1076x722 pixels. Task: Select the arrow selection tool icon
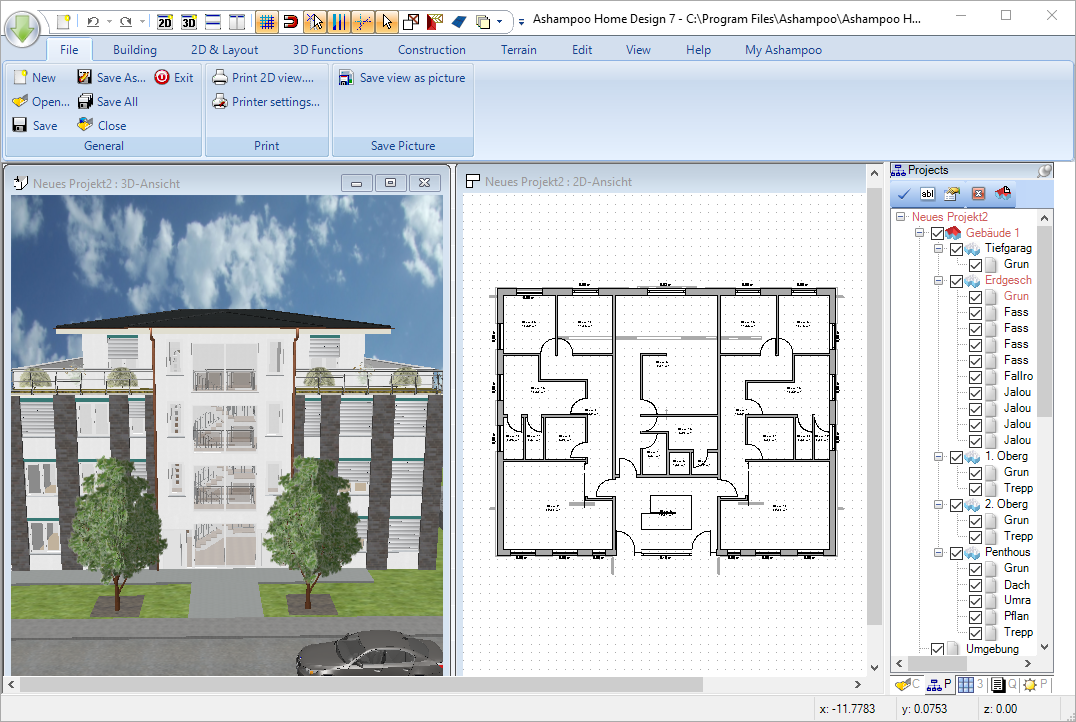(385, 20)
